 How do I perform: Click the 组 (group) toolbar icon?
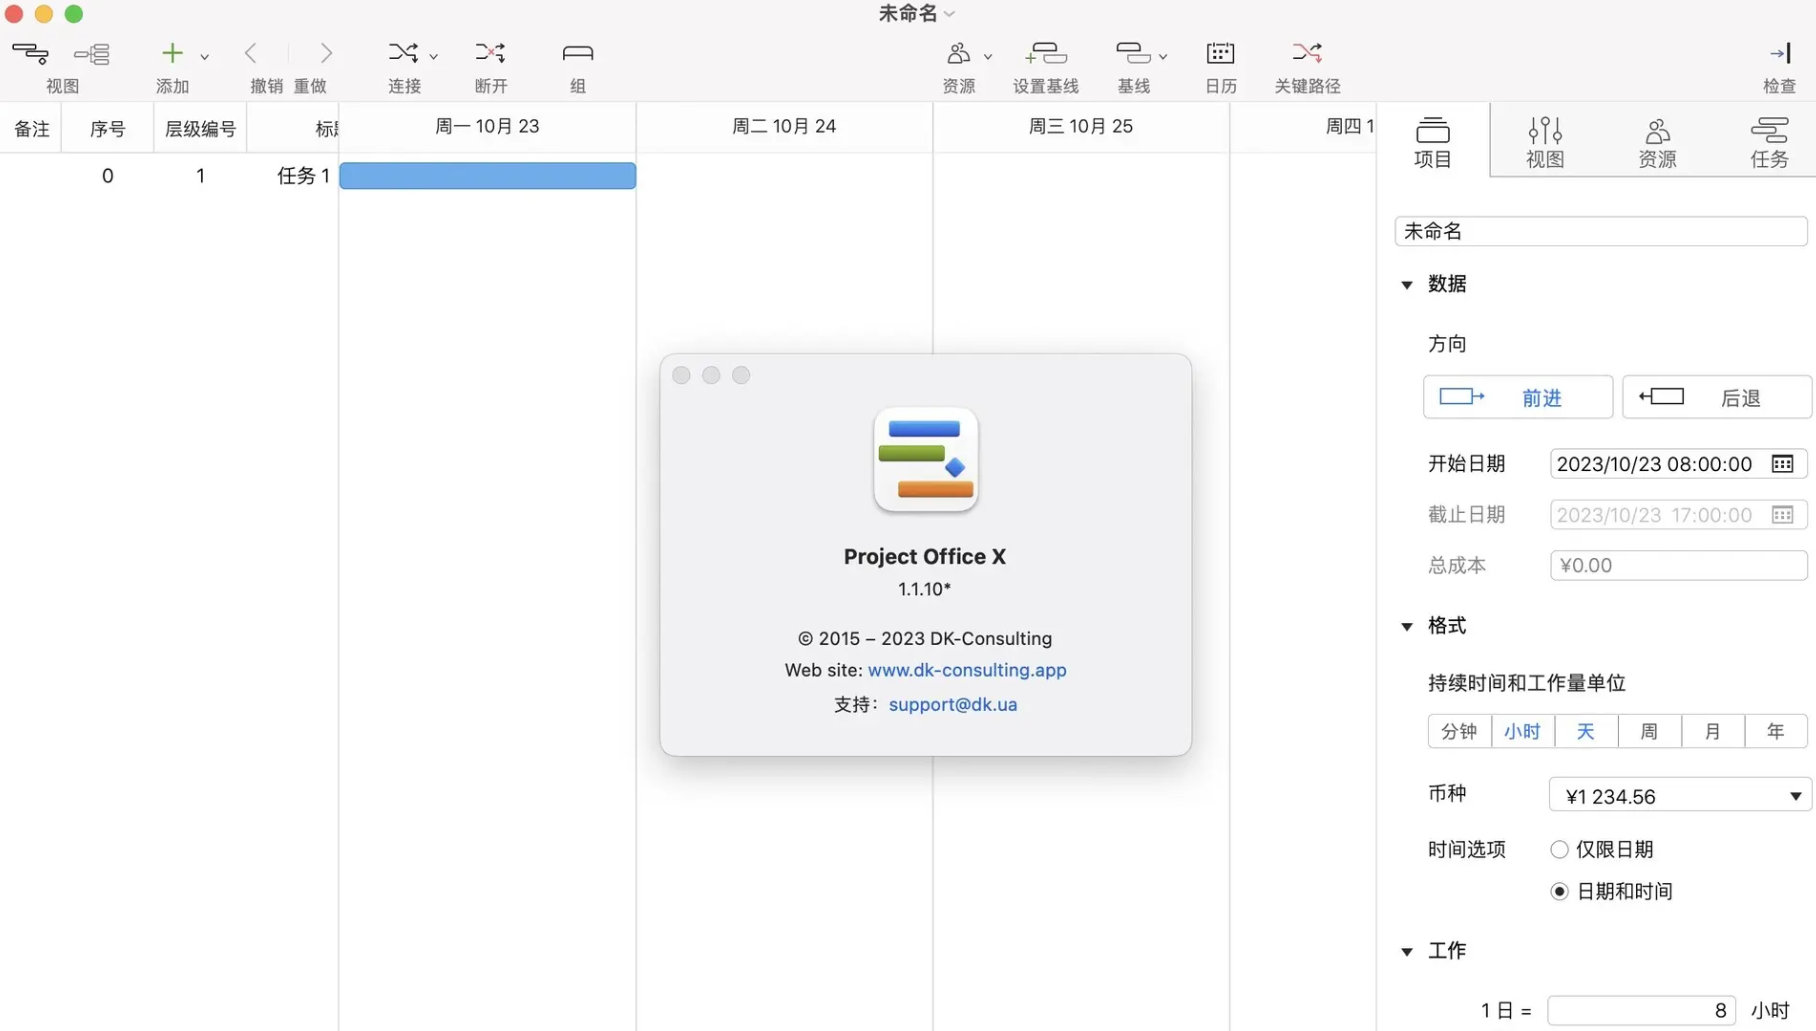[x=577, y=64]
